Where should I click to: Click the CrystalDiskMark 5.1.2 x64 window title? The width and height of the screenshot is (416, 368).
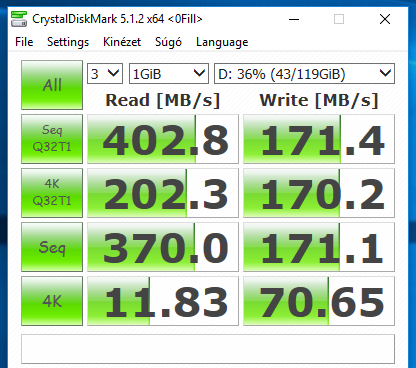point(117,19)
